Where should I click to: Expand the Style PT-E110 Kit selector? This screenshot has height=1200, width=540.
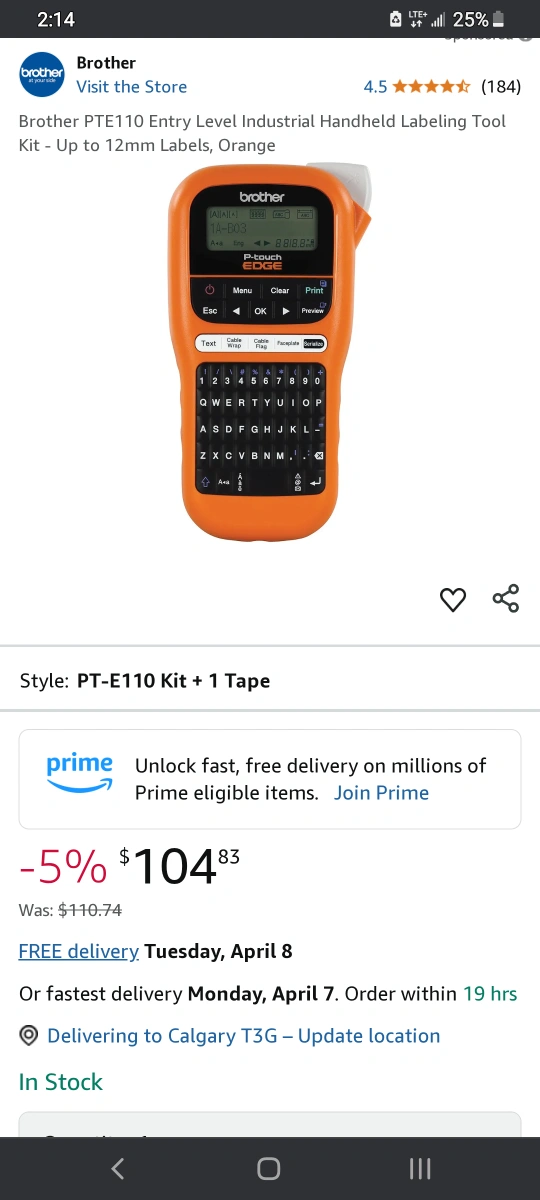(x=270, y=681)
